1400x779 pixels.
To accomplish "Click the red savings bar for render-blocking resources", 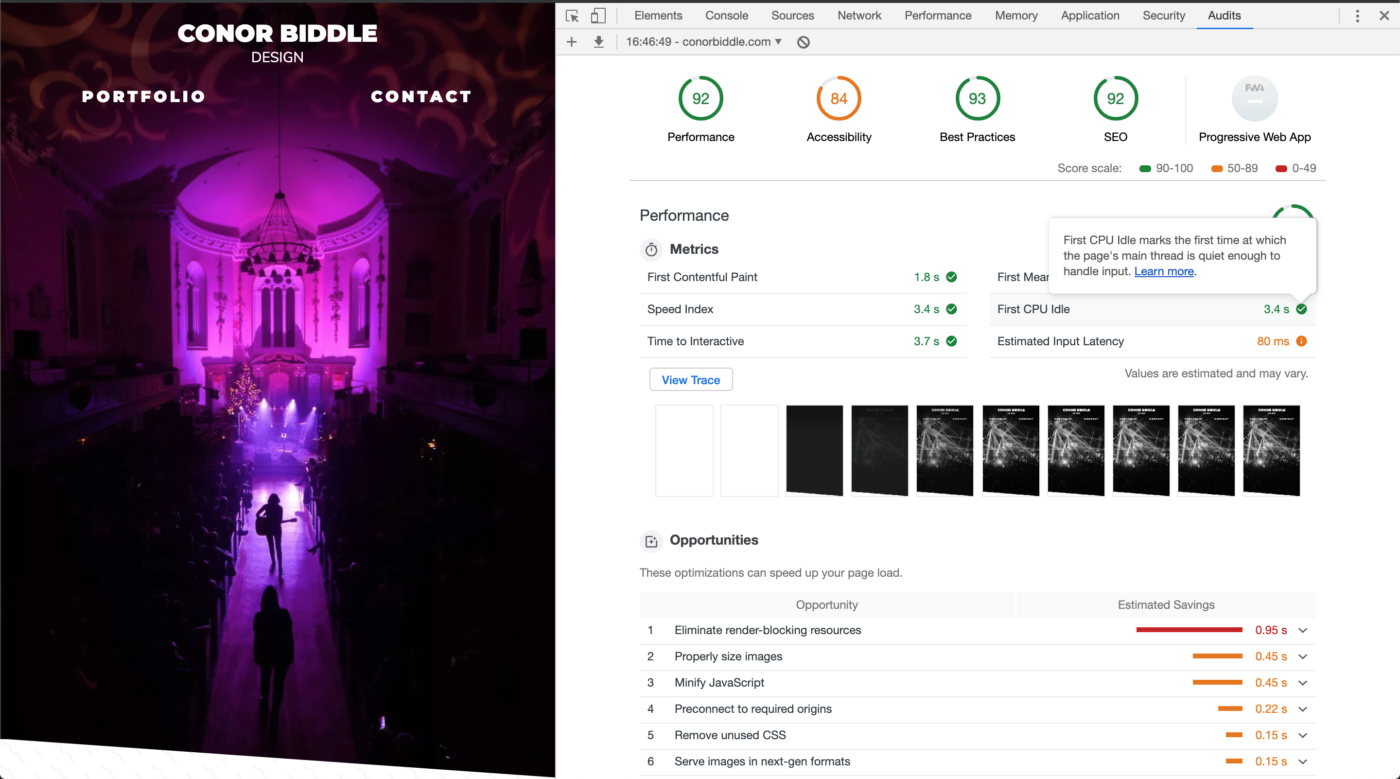I will 1189,631.
